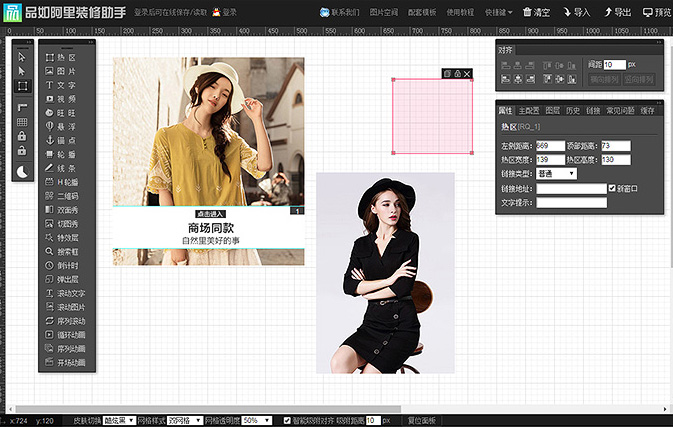Add an H轮播 component
This screenshot has width=673, height=427.
[62, 182]
